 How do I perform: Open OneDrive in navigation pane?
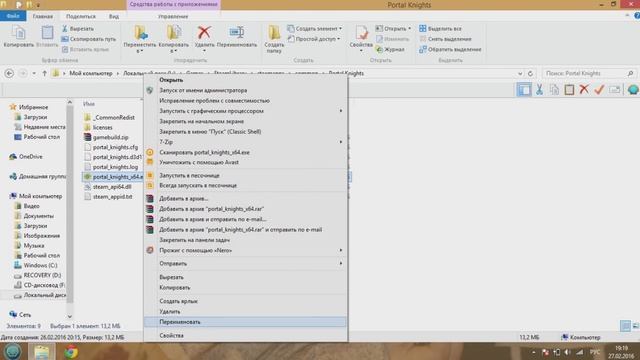pyautogui.click(x=26, y=157)
